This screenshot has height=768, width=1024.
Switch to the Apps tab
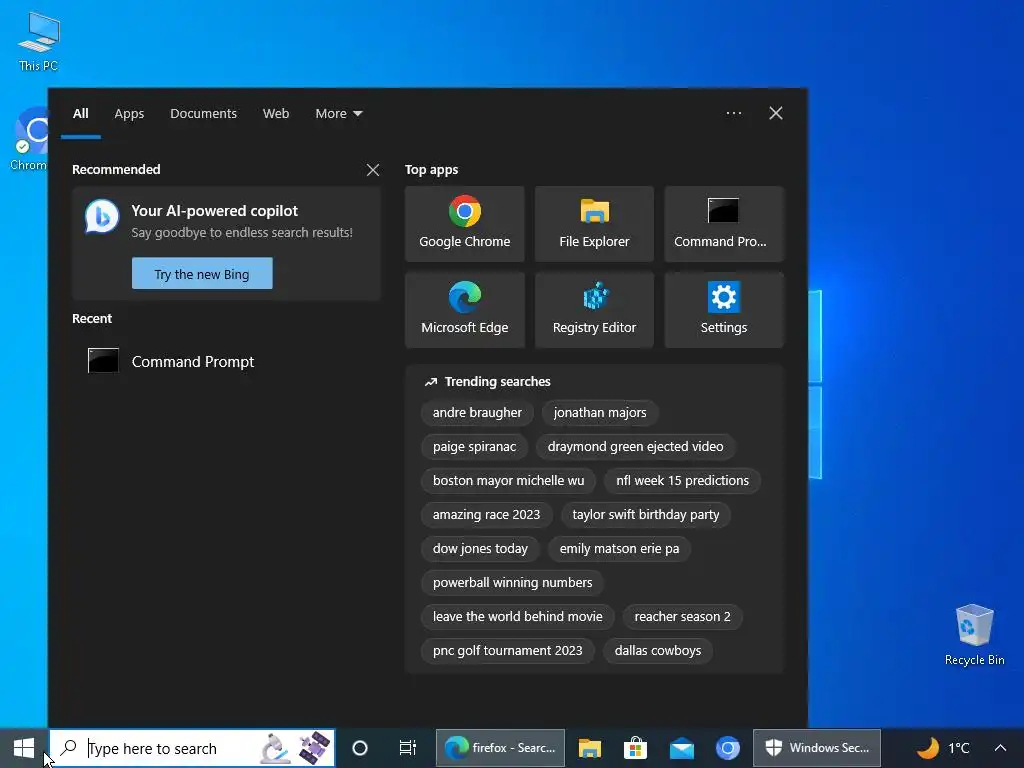point(129,114)
